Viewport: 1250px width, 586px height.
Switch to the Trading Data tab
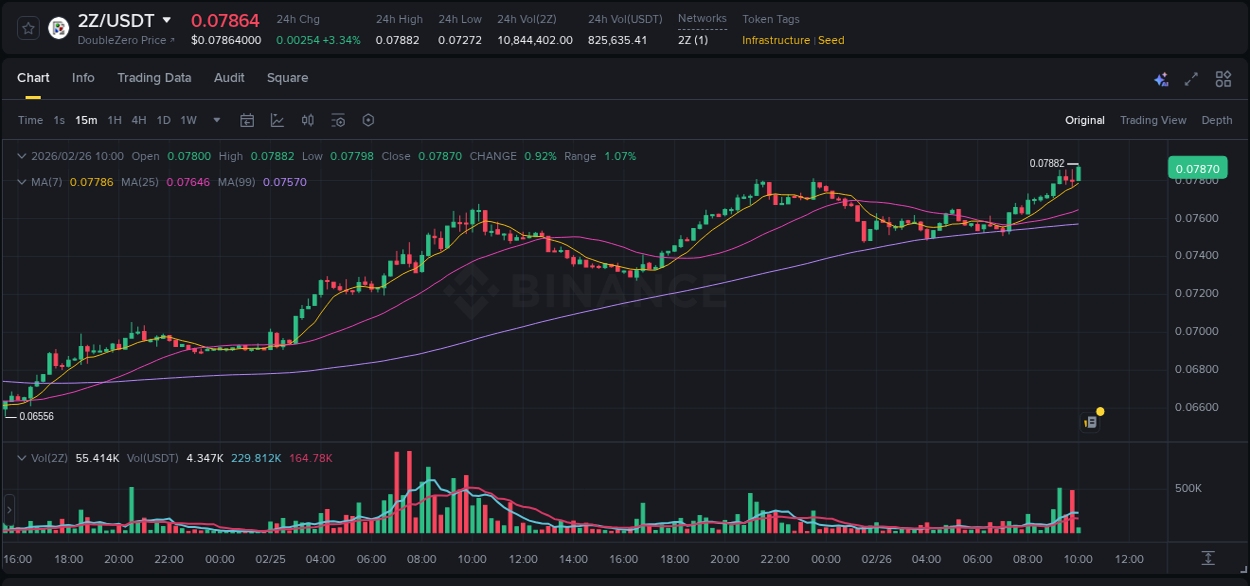point(154,77)
